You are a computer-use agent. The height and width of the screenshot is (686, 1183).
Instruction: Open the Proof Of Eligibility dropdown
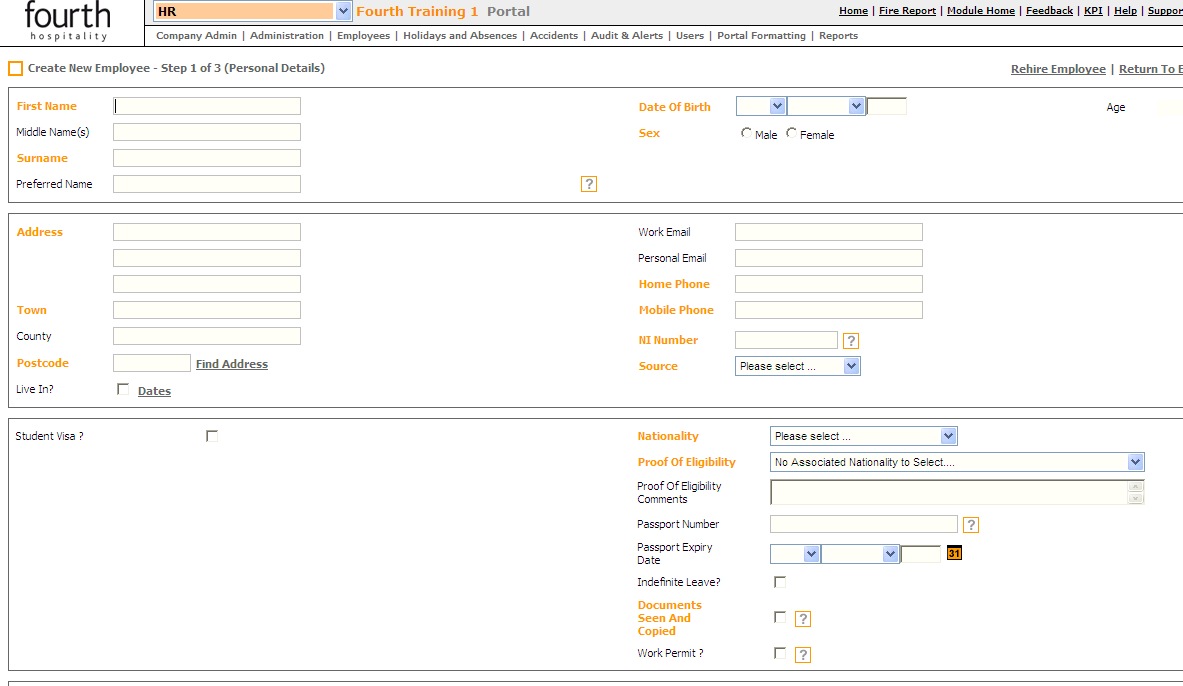coord(957,462)
